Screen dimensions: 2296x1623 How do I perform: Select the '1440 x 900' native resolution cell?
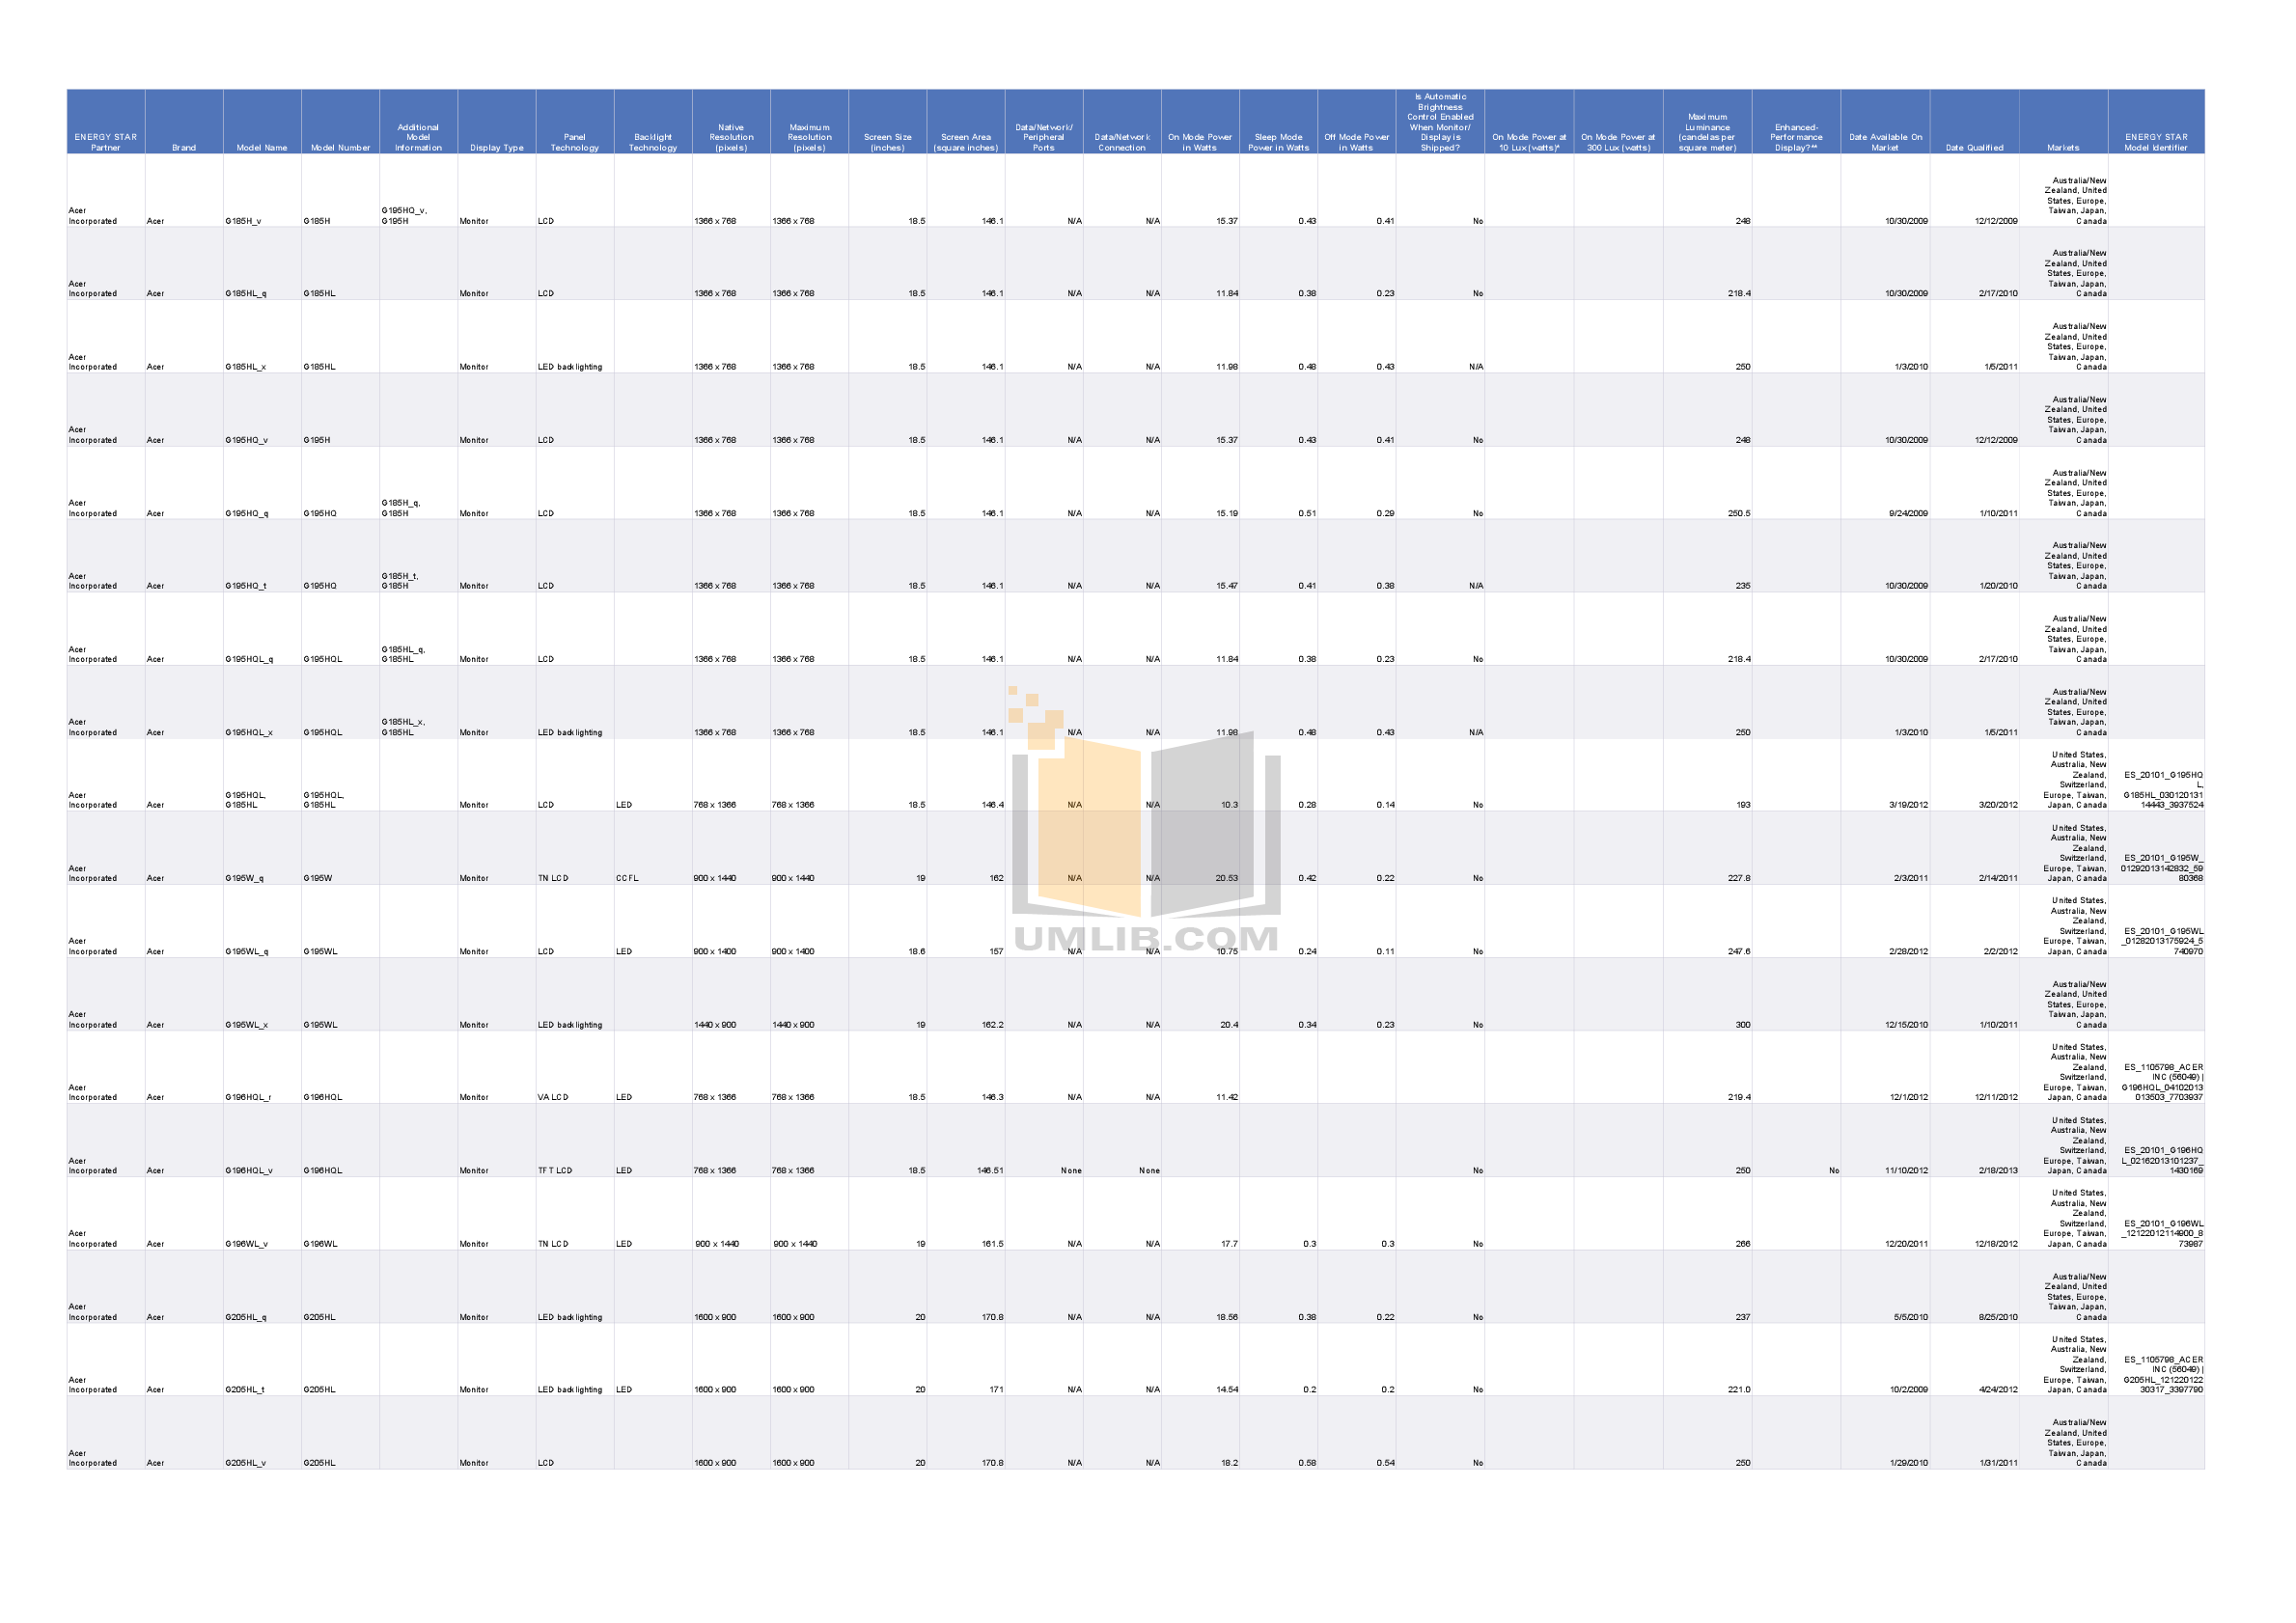point(715,1025)
